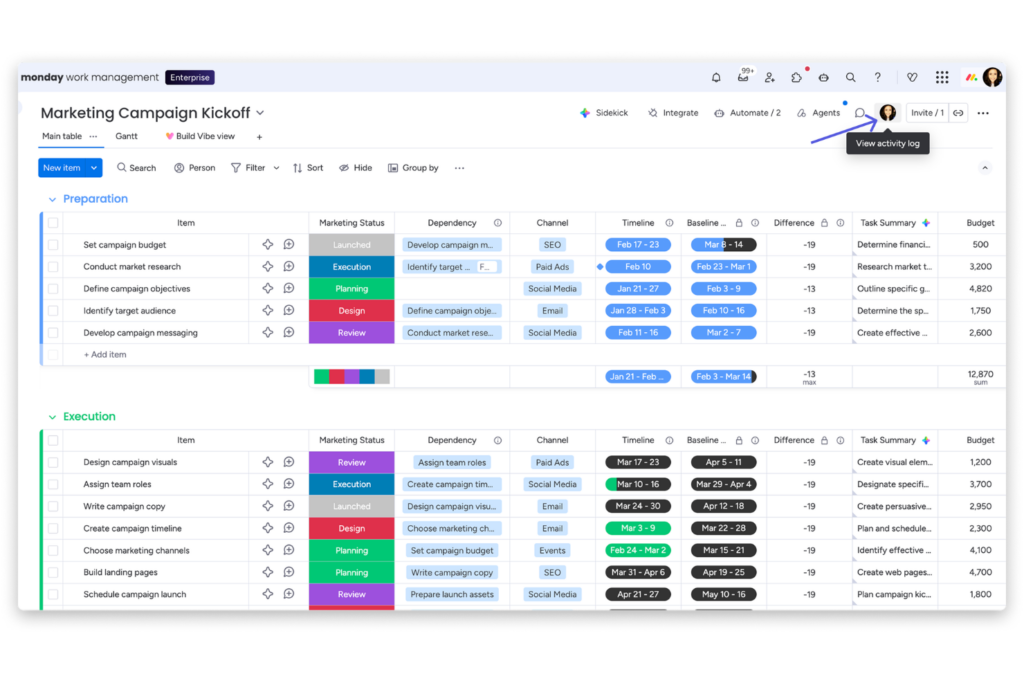Viewport: 1024px width, 683px height.
Task: Check the Set campaign budget row
Action: (53, 245)
